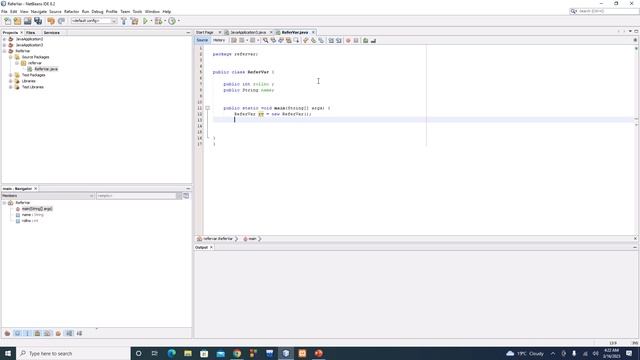Click the main breadcrumb under editor

[x=252, y=239]
